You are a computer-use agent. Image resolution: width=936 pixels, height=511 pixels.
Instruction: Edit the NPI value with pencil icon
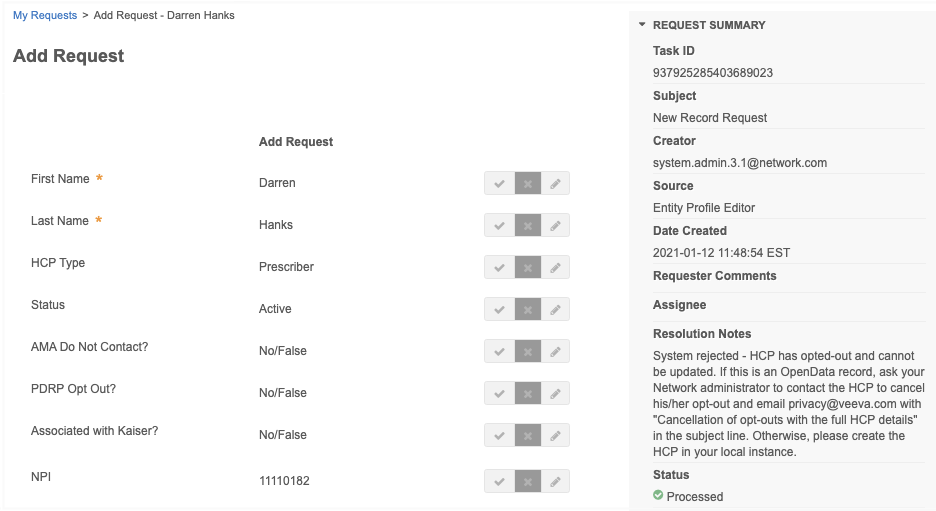coord(555,482)
